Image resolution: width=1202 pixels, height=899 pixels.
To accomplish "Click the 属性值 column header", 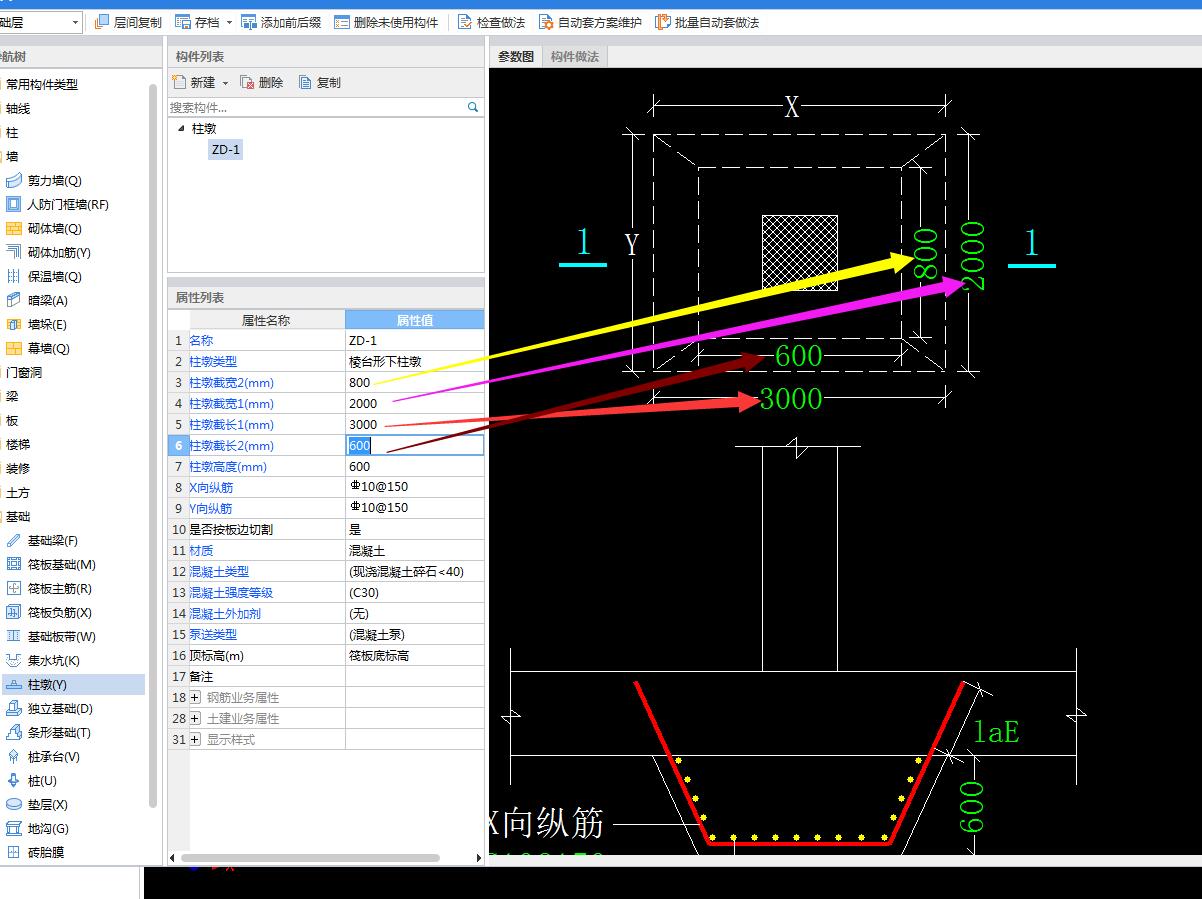I will [x=414, y=320].
